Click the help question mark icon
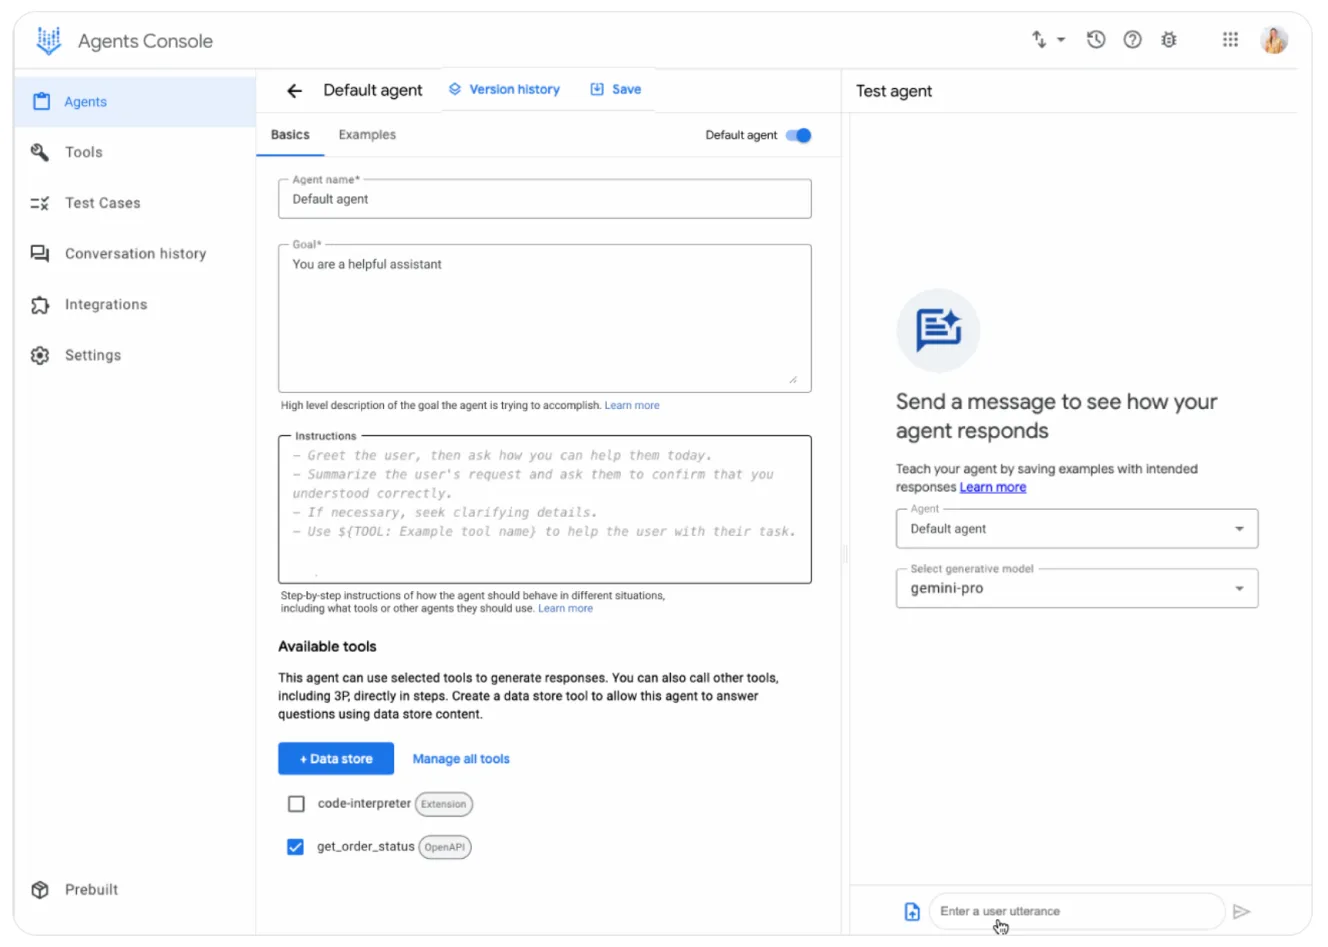1328x947 pixels. coord(1132,40)
